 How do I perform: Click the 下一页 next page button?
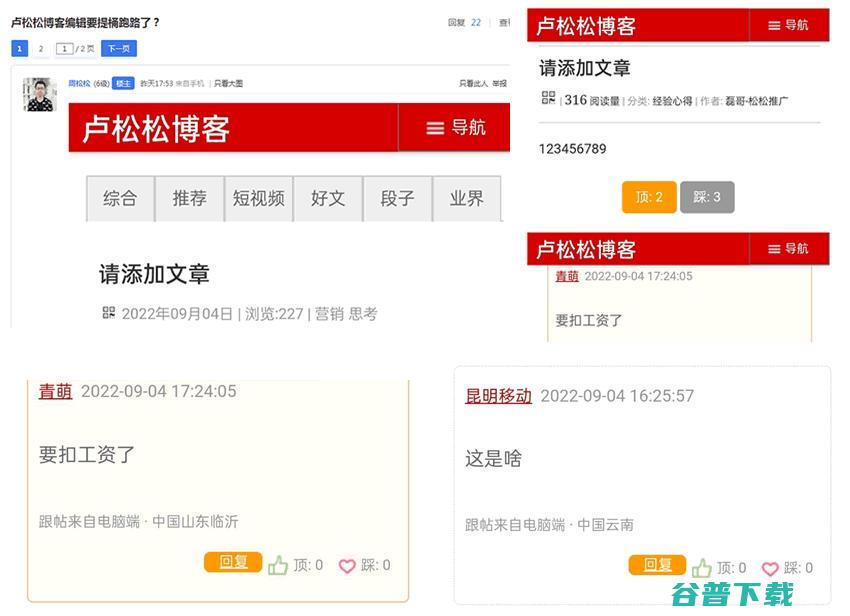tap(119, 49)
